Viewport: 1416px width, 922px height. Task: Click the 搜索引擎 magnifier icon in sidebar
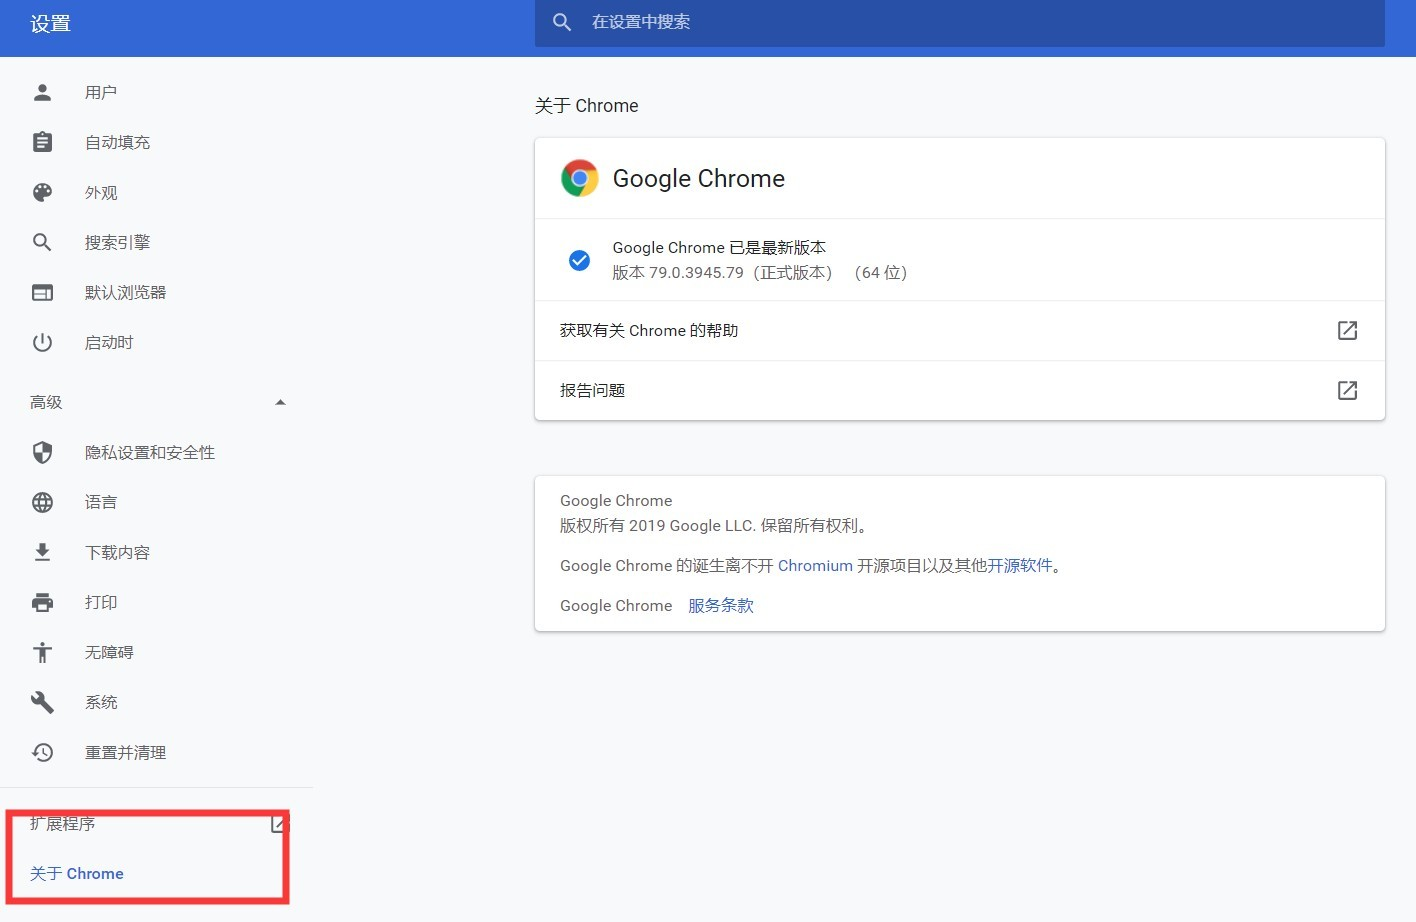[42, 242]
